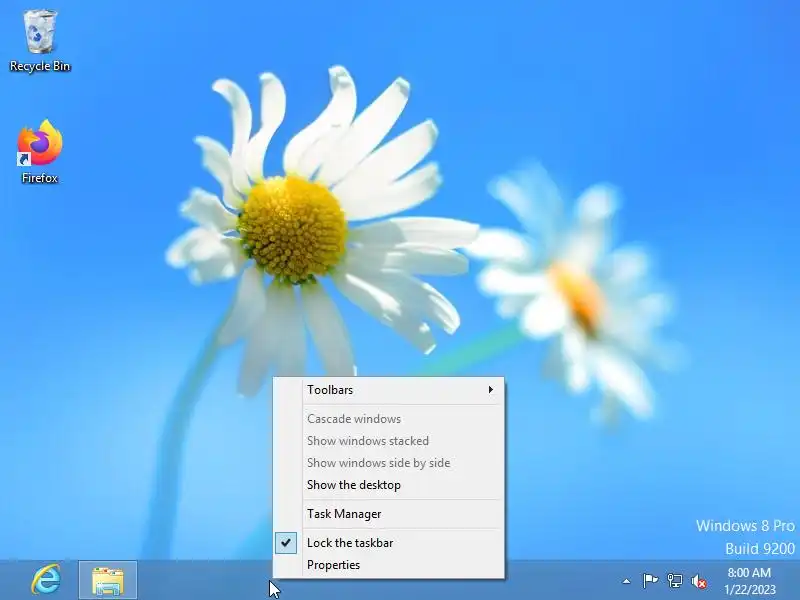The image size is (800, 600).
Task: Open Action Center flag icon
Action: pyautogui.click(x=650, y=581)
